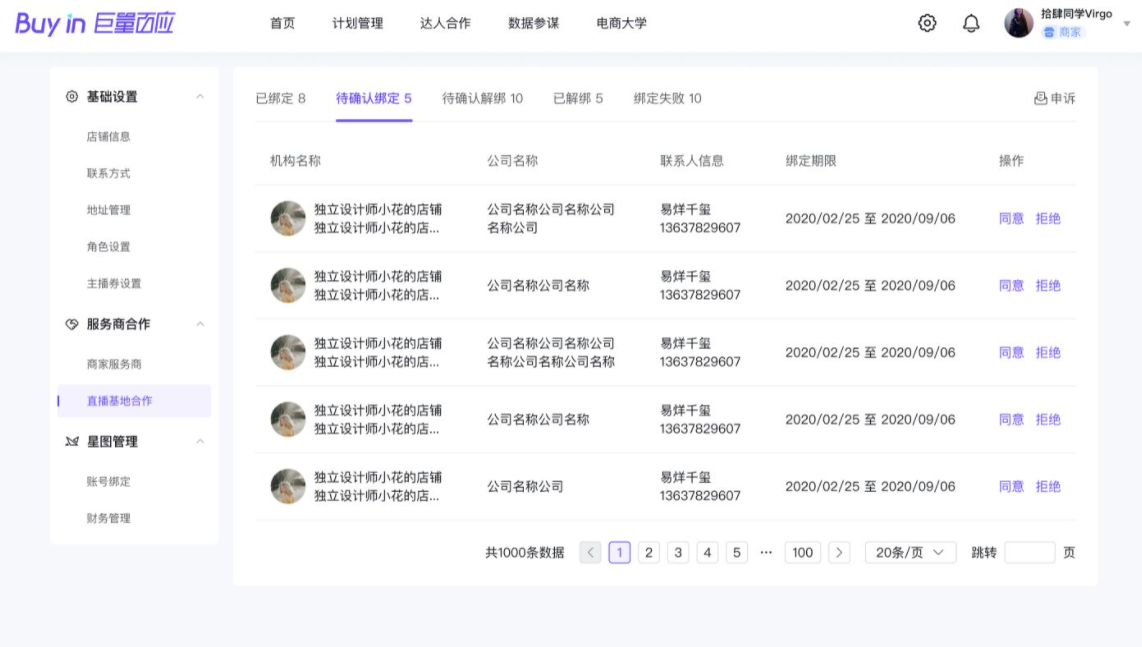1142x647 pixels.
Task: Click the user profile avatar in header
Action: point(1018,23)
